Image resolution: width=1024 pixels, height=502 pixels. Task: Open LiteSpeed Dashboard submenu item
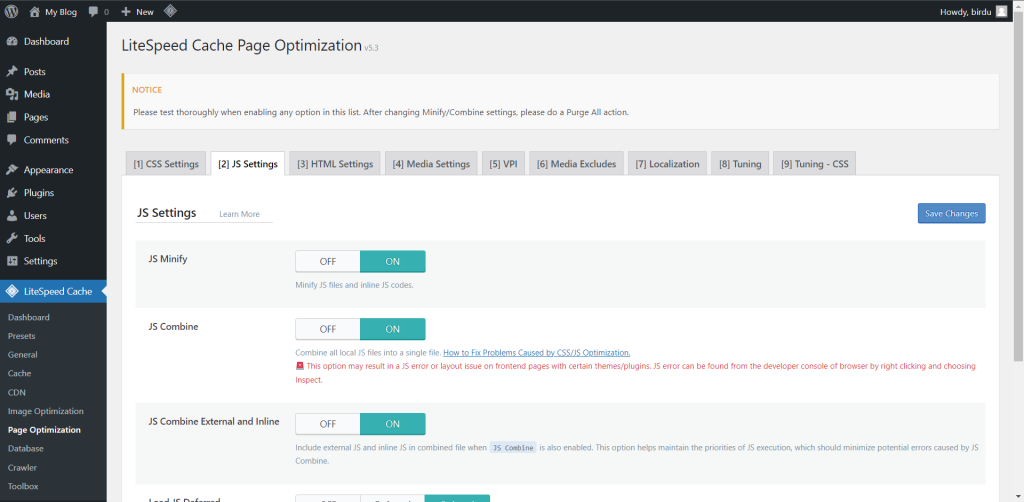(29, 317)
